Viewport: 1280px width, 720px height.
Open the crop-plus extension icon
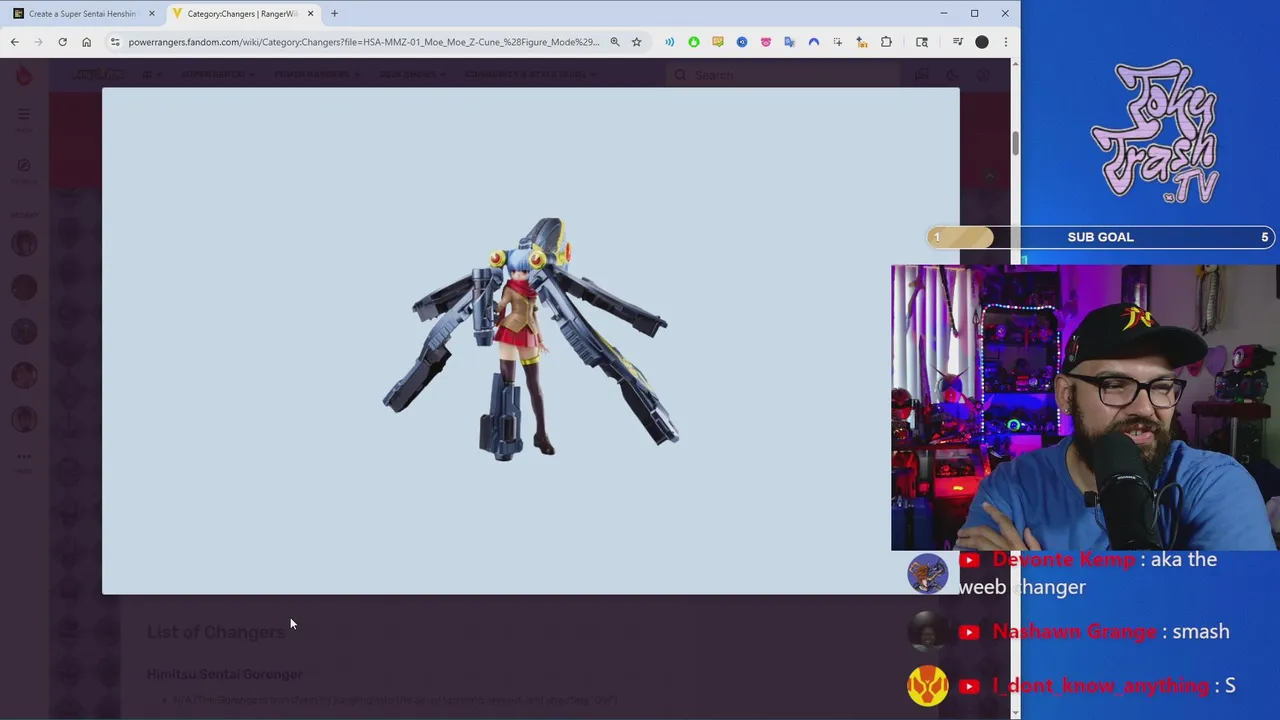837,42
